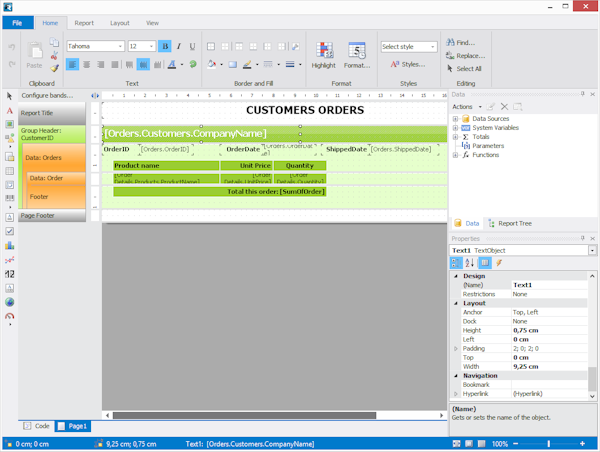Show the events lightning icon in Properties
This screenshot has width=600, height=452.
(x=499, y=263)
